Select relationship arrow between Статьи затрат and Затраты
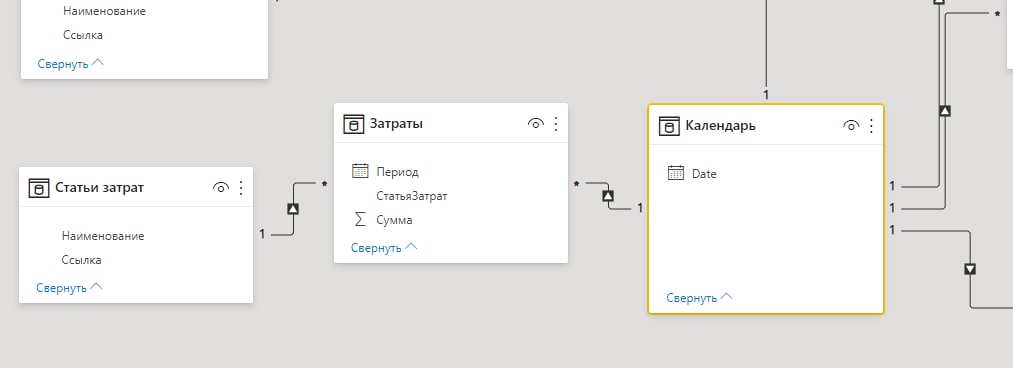The height and width of the screenshot is (368, 1013). [293, 209]
